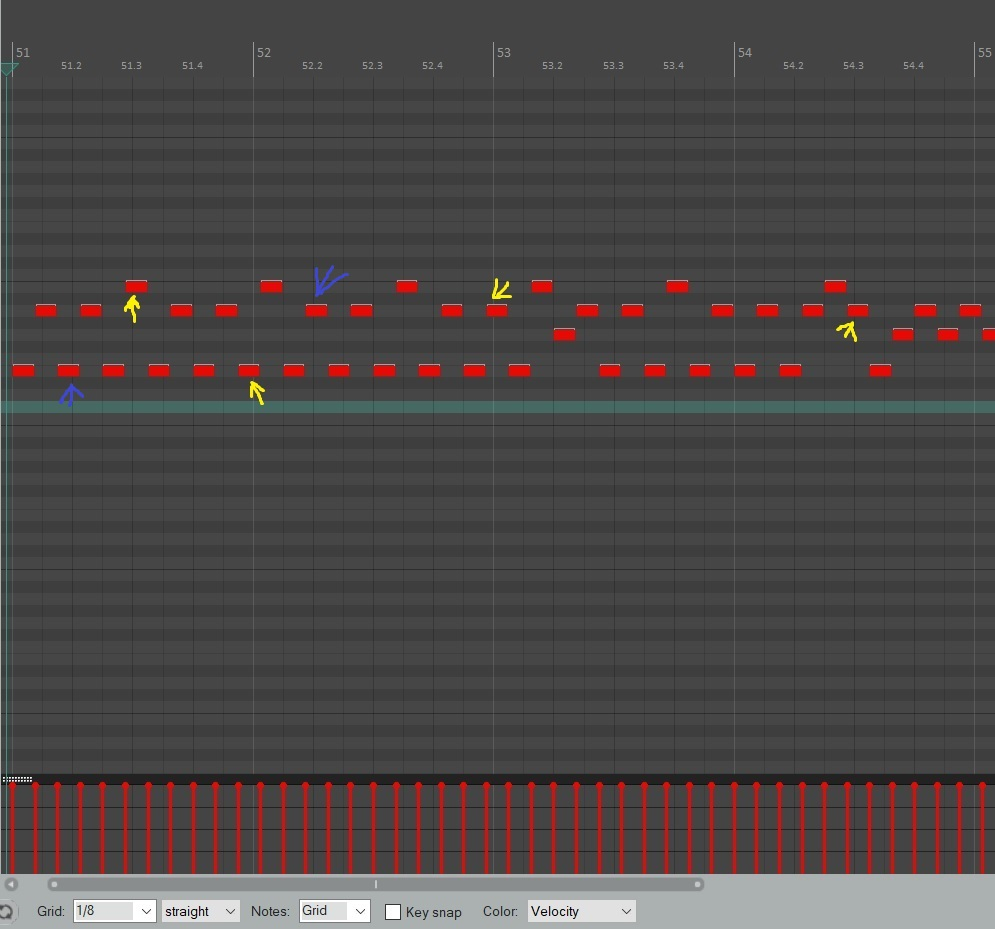
Task: Enable the Key snap checkbox
Action: click(393, 912)
